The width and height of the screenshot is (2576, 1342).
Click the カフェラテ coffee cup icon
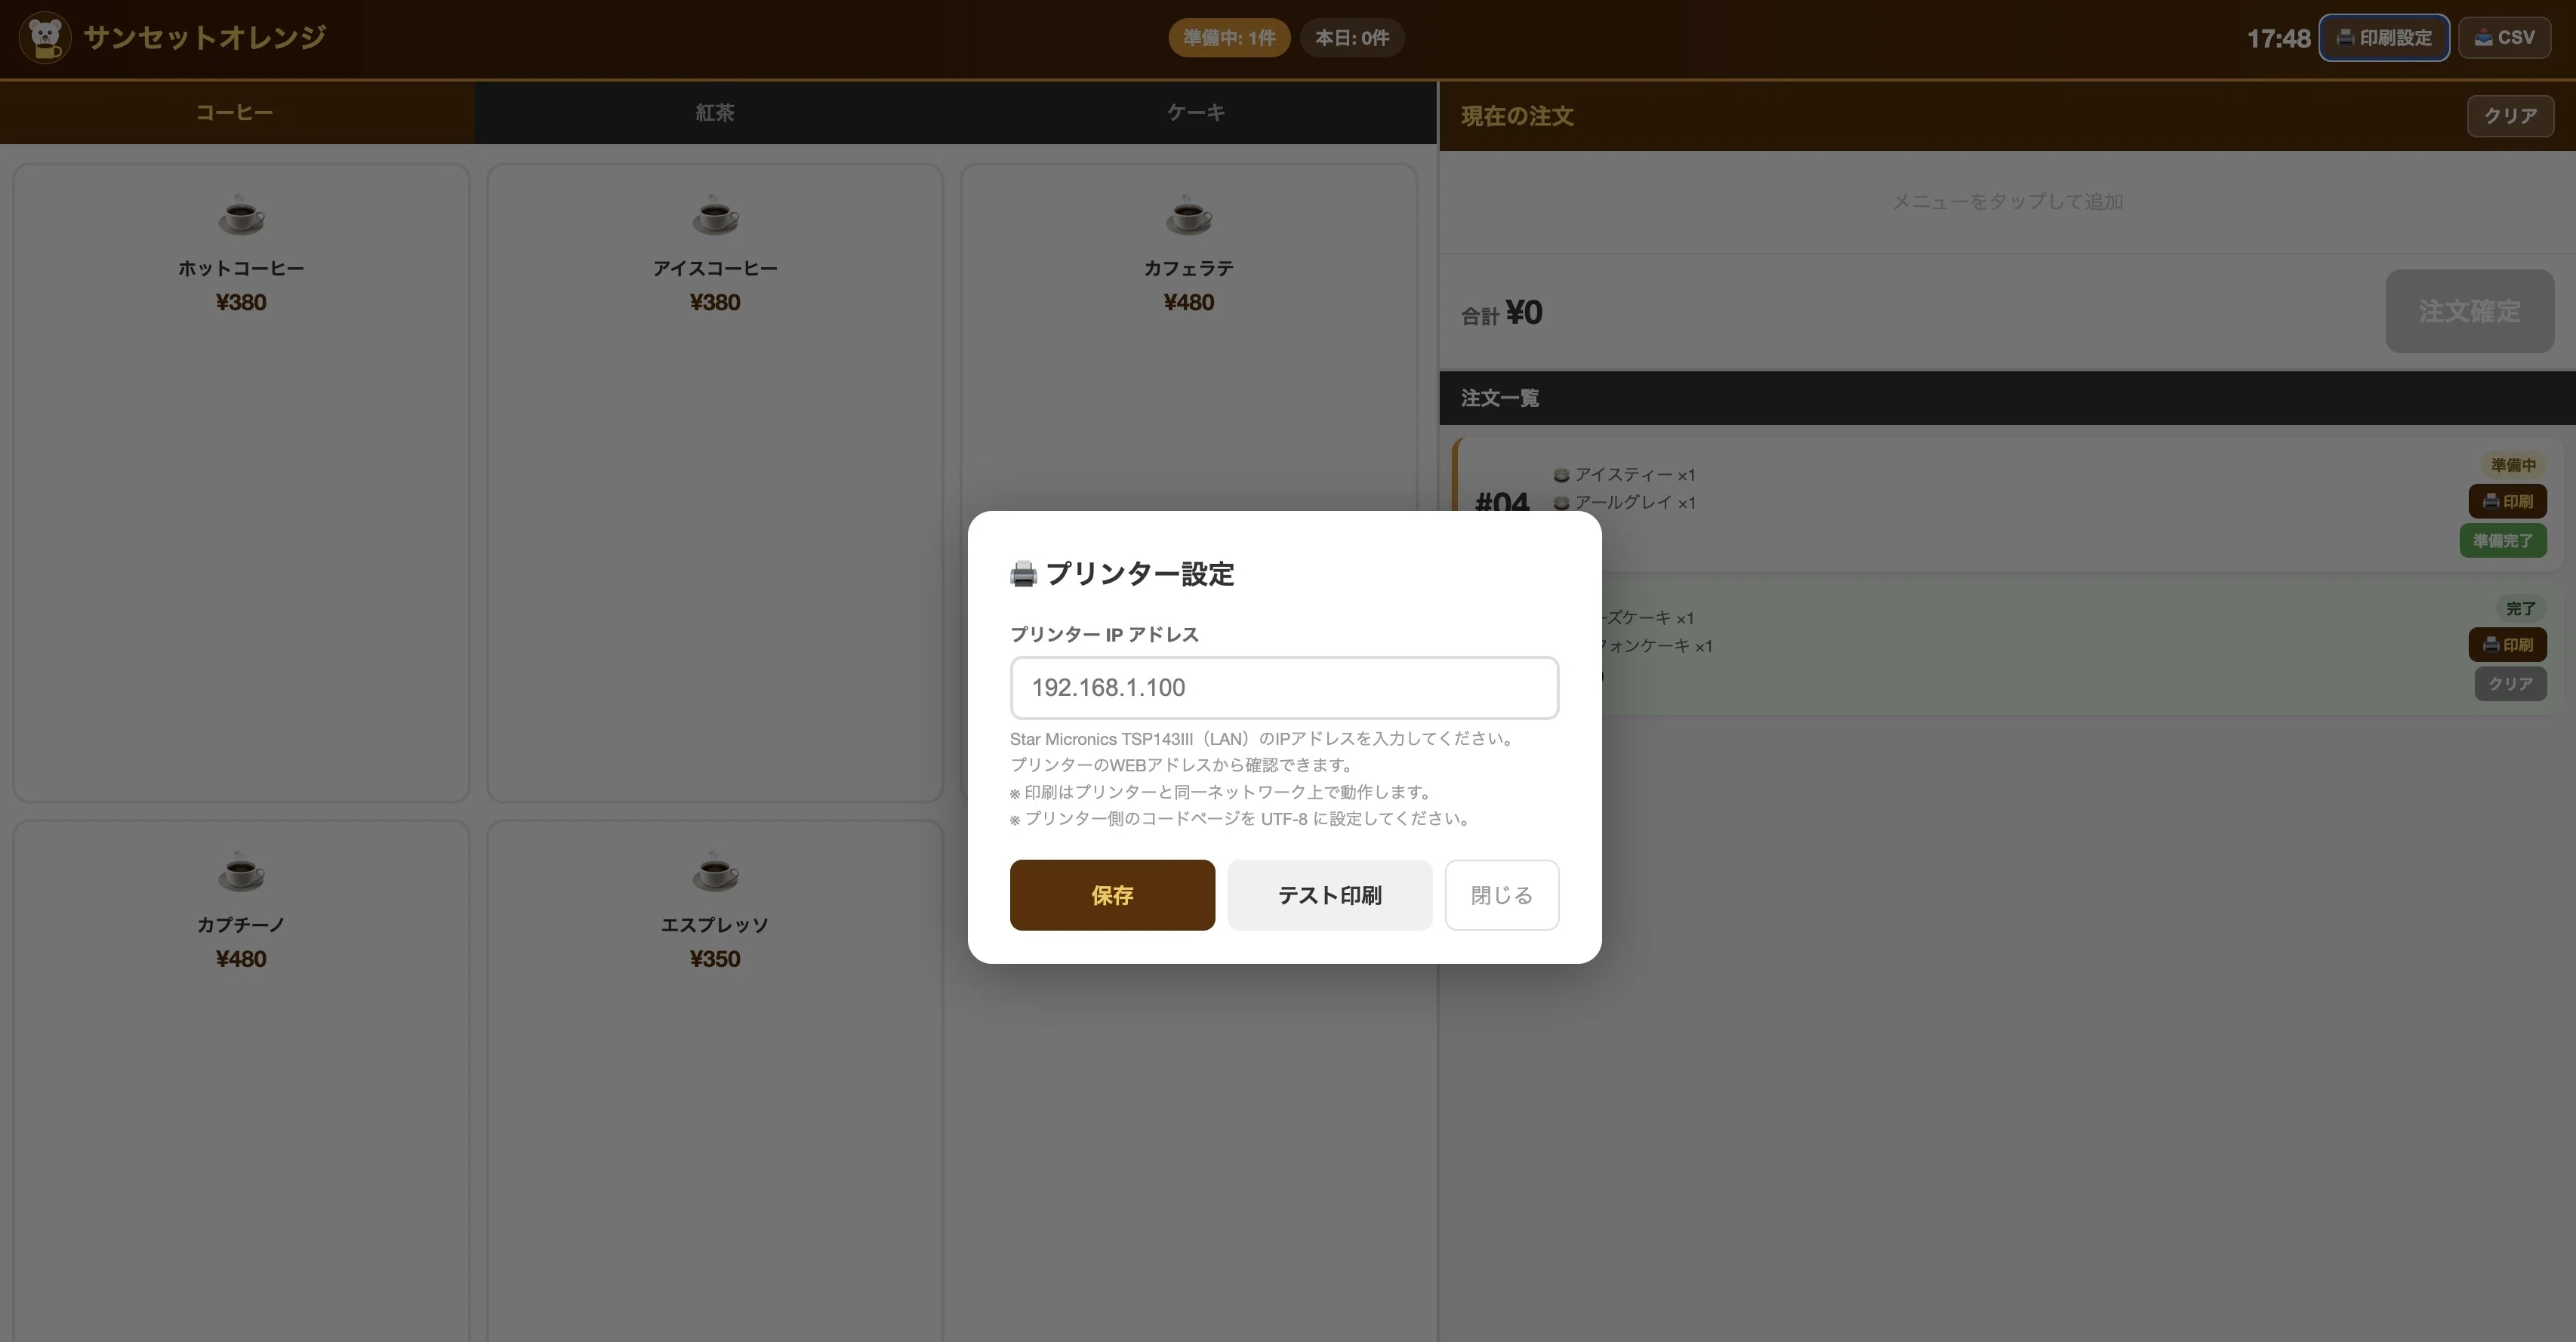[1189, 214]
